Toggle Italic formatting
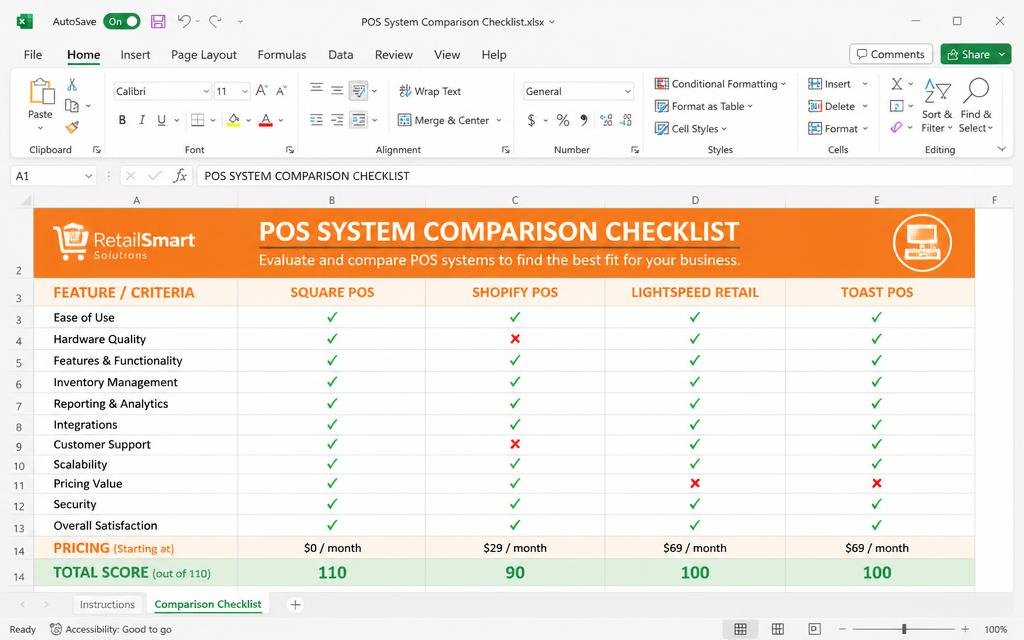The image size is (1024, 640). point(142,120)
